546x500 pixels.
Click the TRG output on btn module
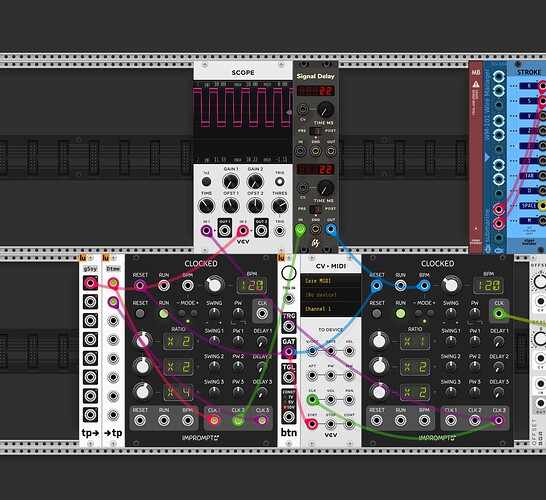(289, 326)
